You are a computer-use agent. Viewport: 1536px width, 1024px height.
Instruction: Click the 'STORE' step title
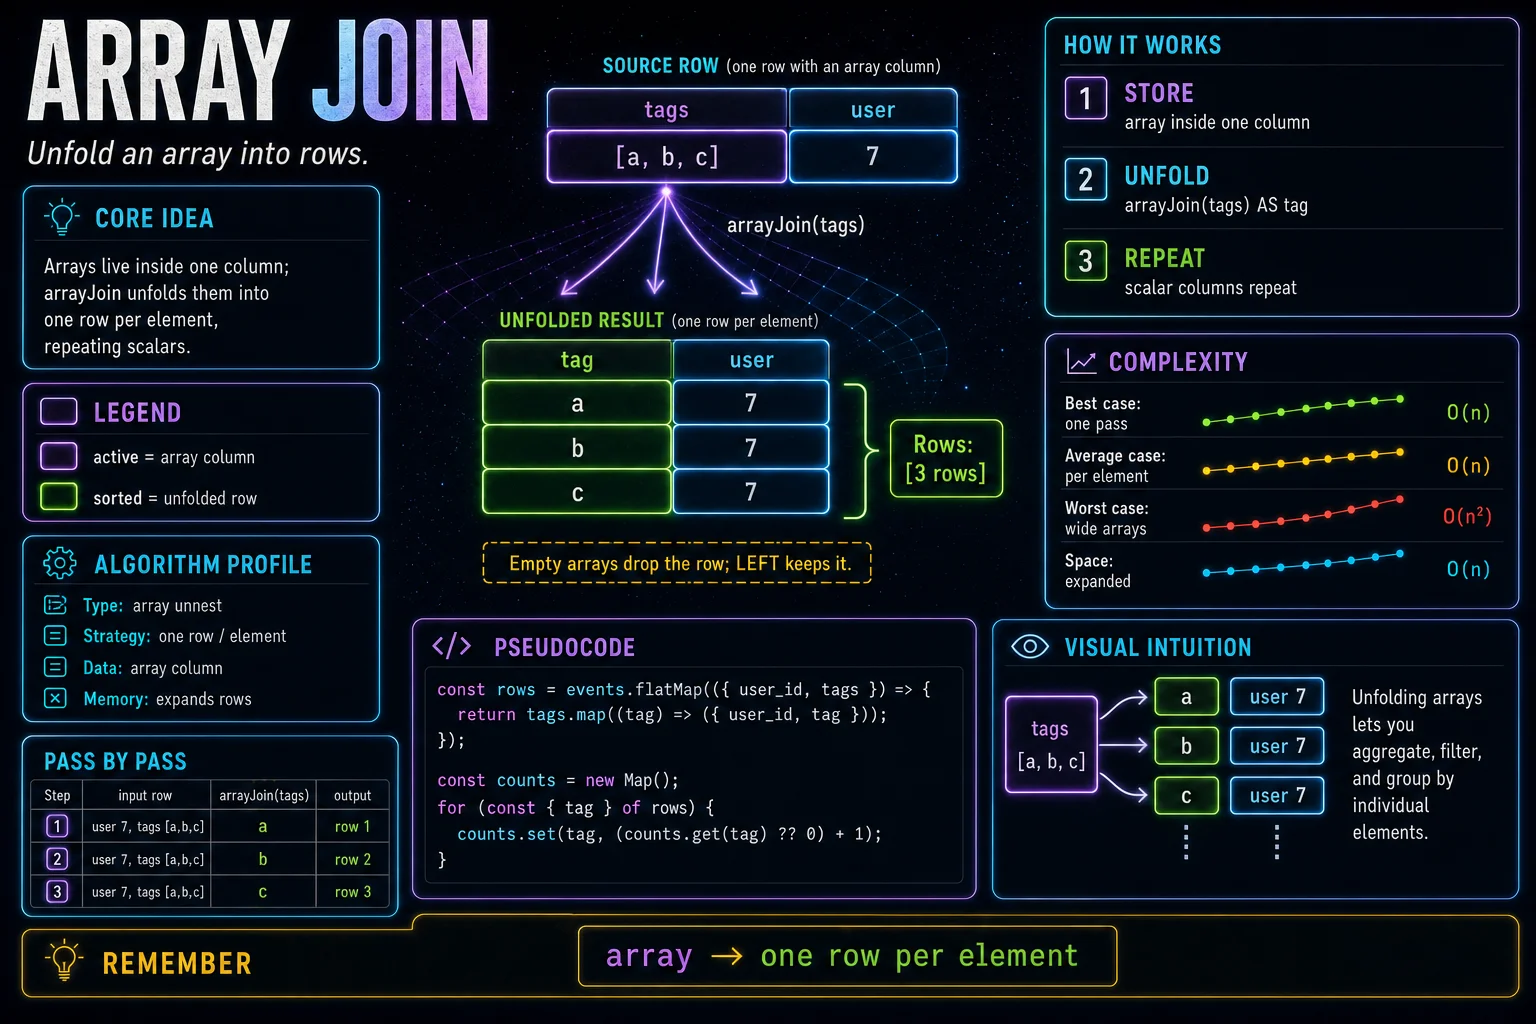(1159, 93)
